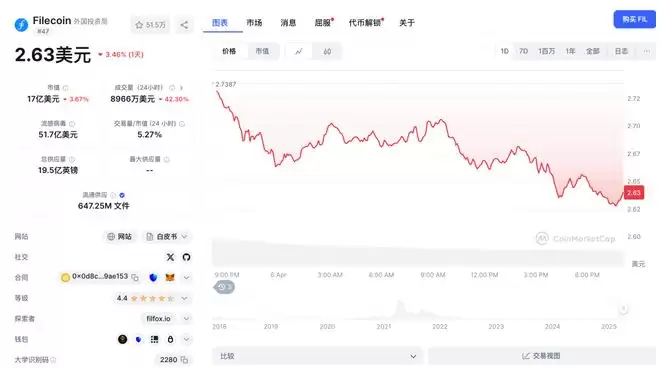This screenshot has height=368, width=660.
Task: Open the 代币解锁 tab
Action: tap(365, 23)
